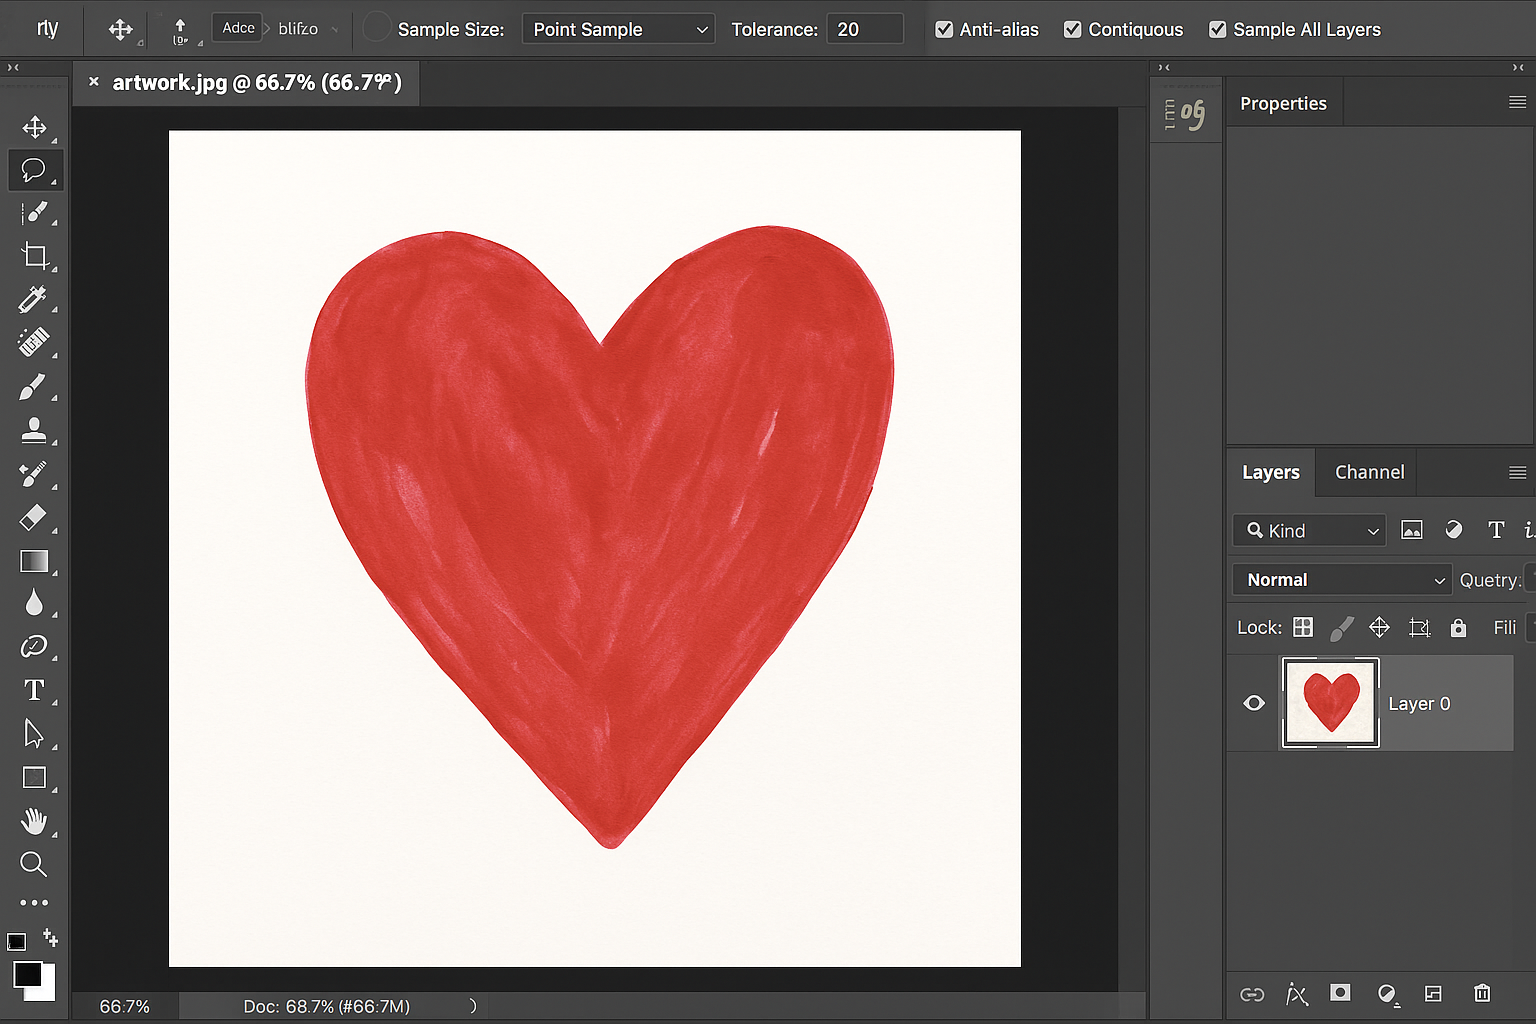Viewport: 1536px width, 1024px height.
Task: Click the delete layer trash icon
Action: click(x=1482, y=993)
